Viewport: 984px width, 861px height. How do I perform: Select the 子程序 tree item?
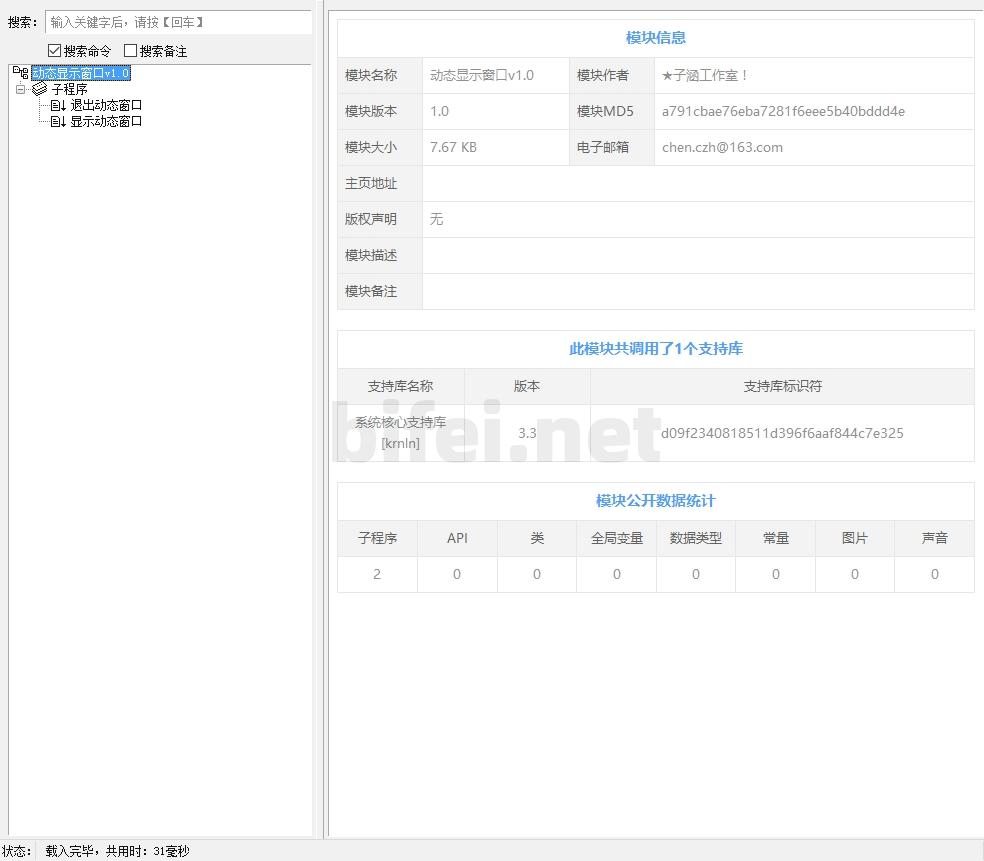point(69,89)
